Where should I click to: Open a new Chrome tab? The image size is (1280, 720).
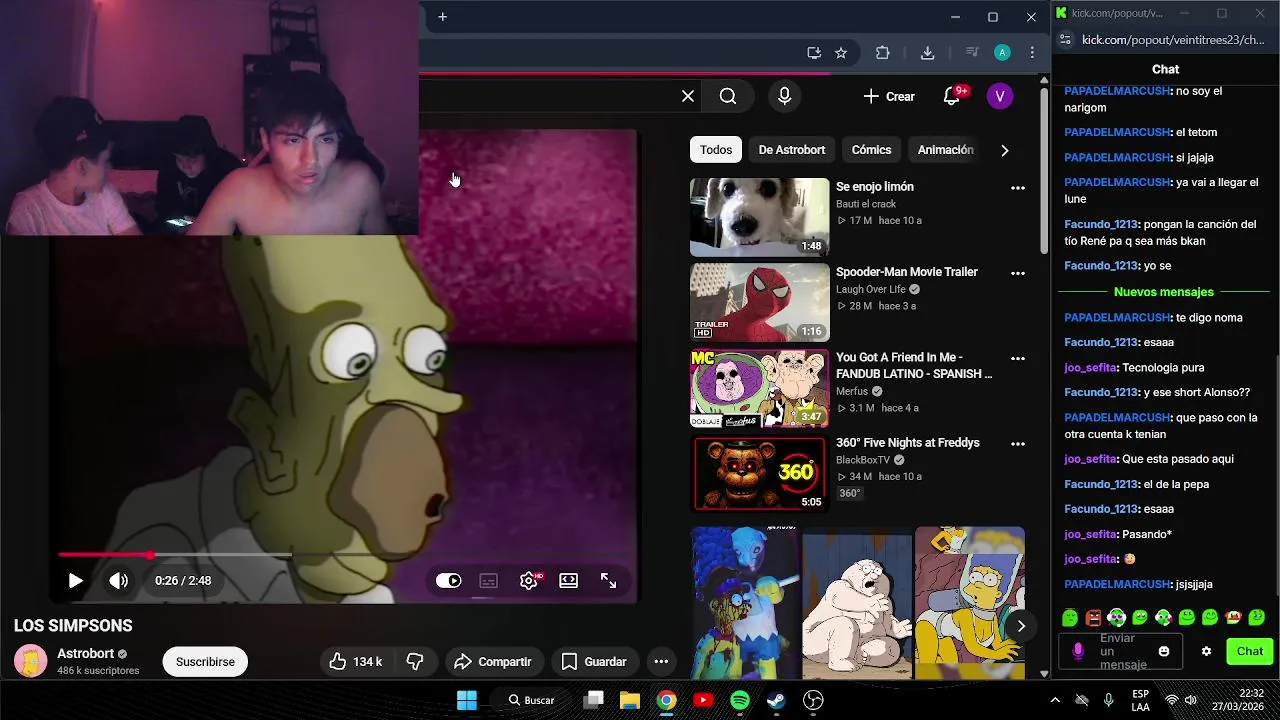pyautogui.click(x=442, y=17)
